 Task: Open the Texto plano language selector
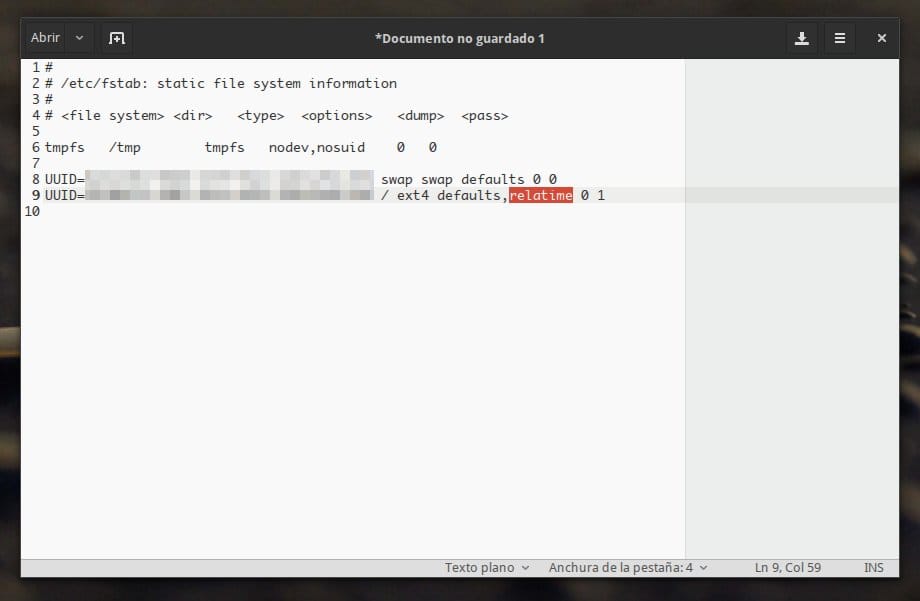click(486, 568)
